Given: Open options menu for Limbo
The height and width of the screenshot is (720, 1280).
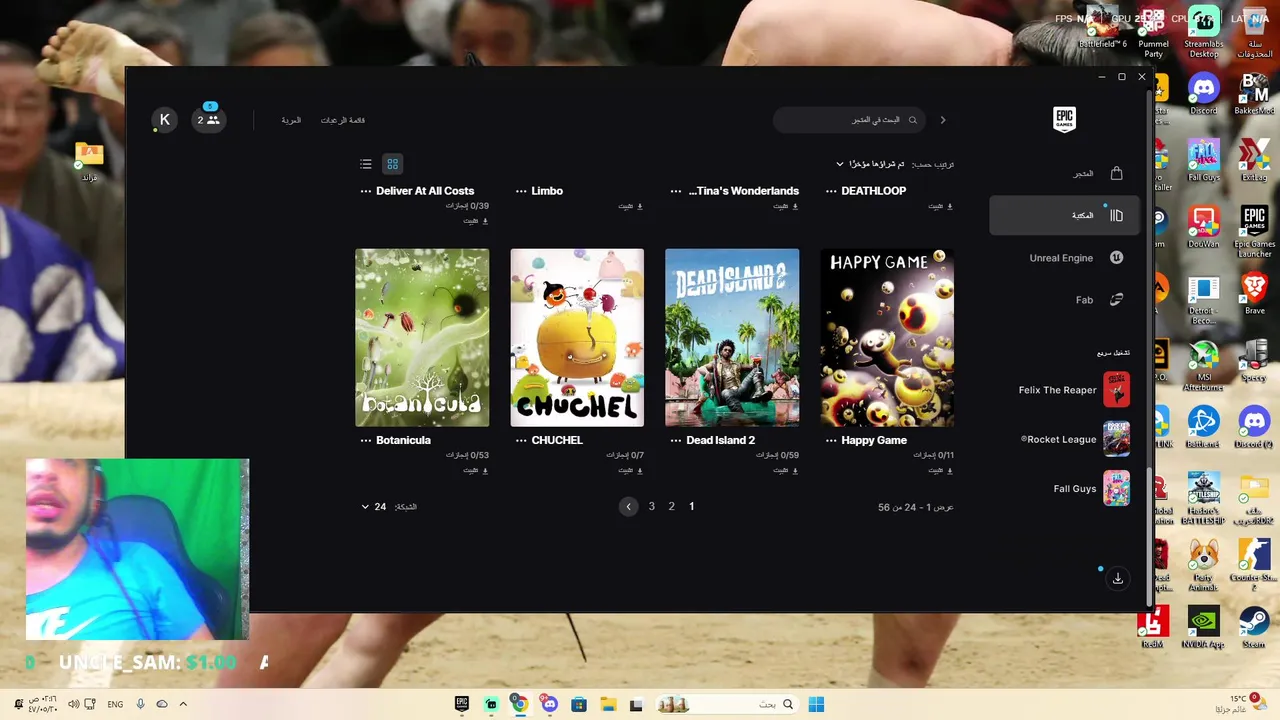Looking at the screenshot, I should click(x=520, y=191).
